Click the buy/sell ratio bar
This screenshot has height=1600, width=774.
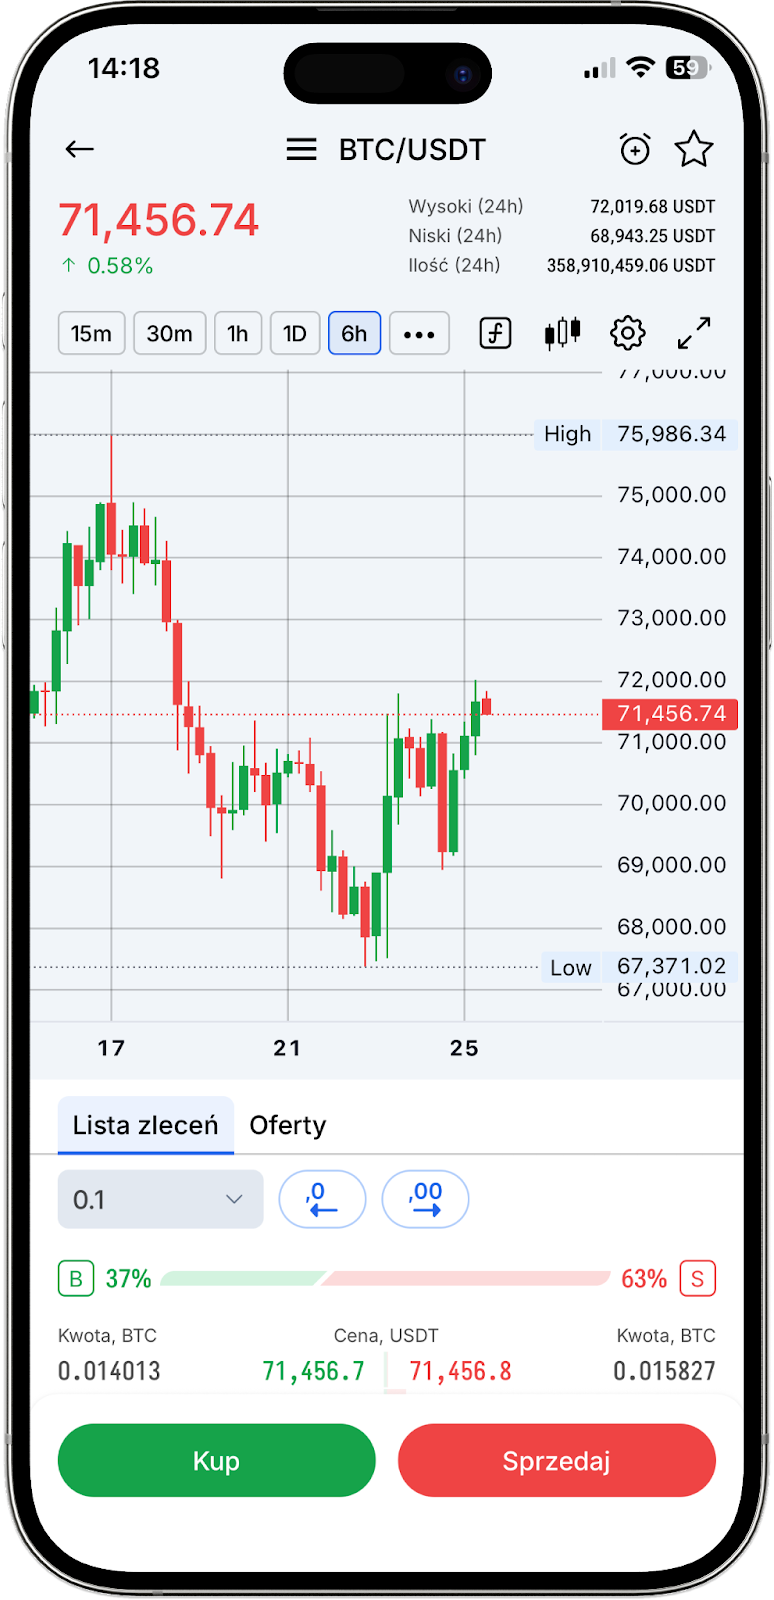click(x=385, y=1278)
